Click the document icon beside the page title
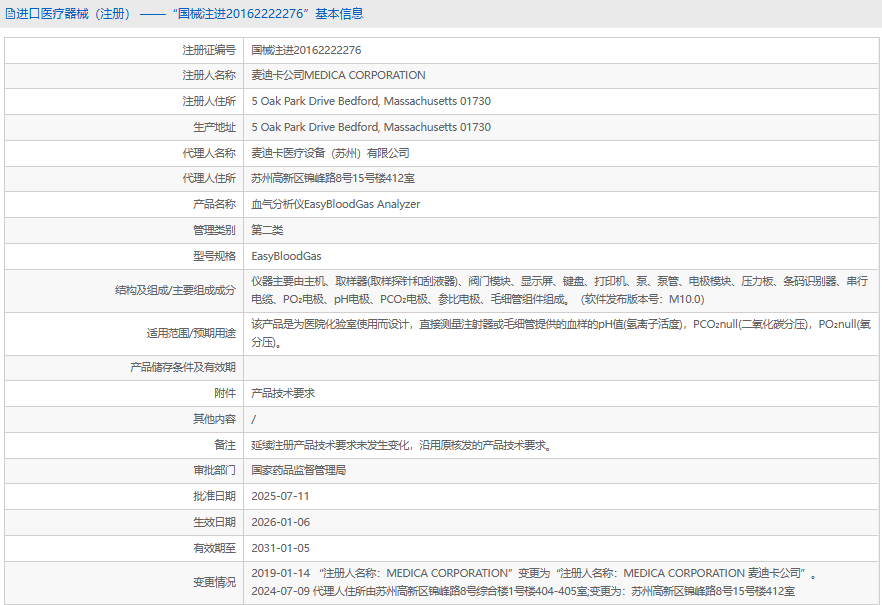 pos(10,14)
